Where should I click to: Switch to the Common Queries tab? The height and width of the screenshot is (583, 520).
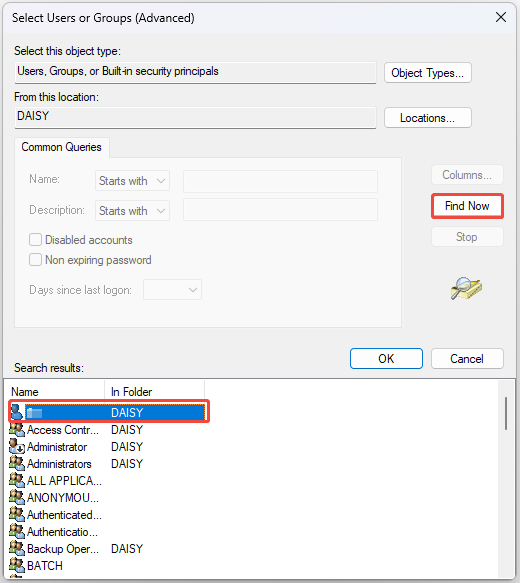pyautogui.click(x=61, y=147)
